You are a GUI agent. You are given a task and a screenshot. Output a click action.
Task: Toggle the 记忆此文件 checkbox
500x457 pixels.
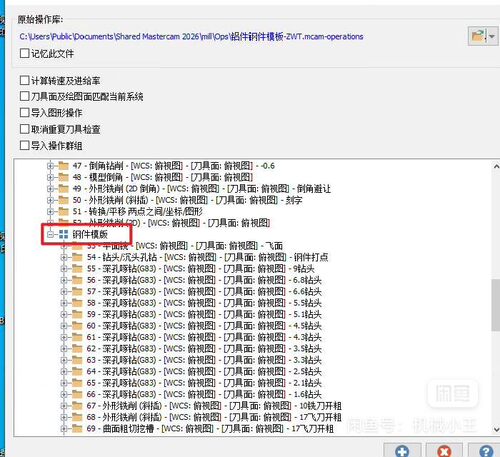24,53
